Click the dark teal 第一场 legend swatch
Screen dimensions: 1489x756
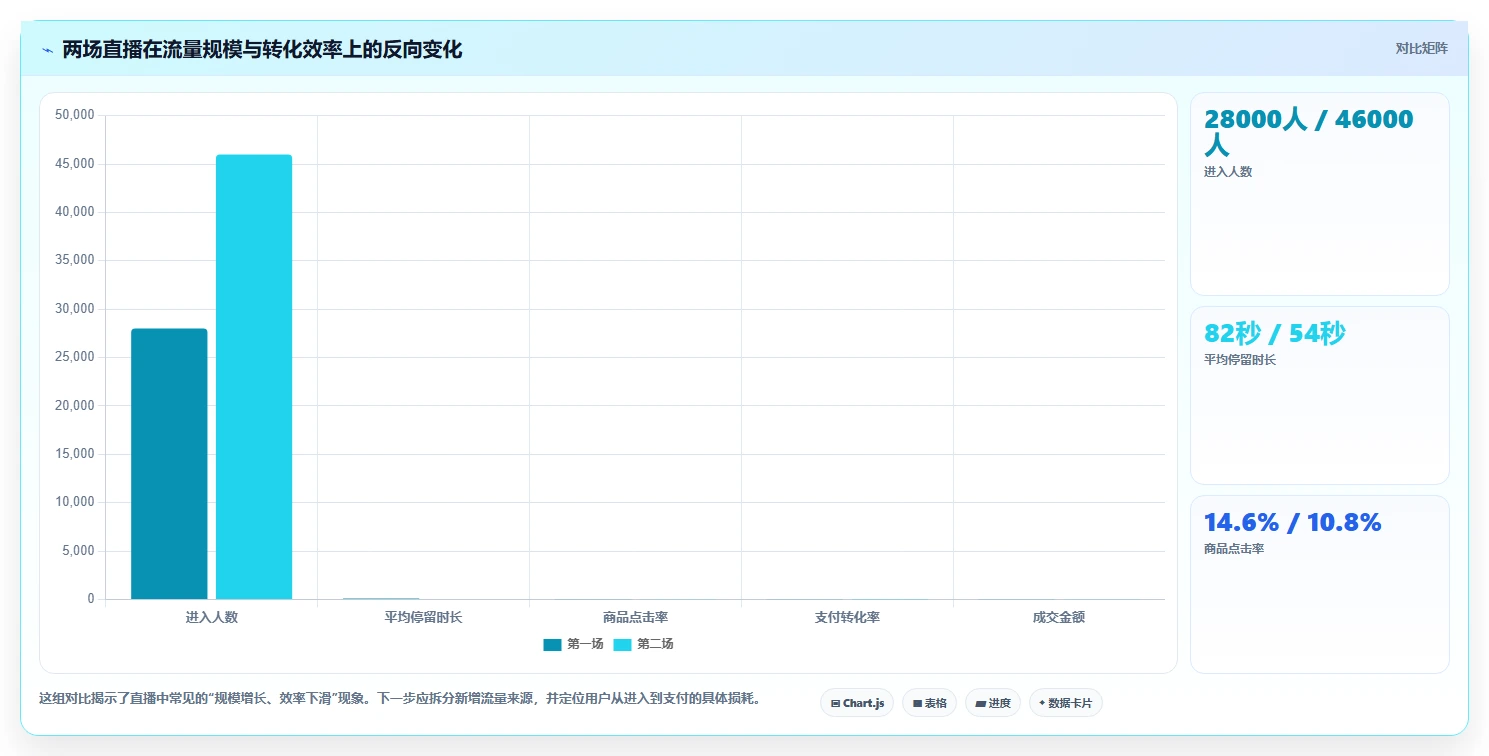pyautogui.click(x=553, y=644)
